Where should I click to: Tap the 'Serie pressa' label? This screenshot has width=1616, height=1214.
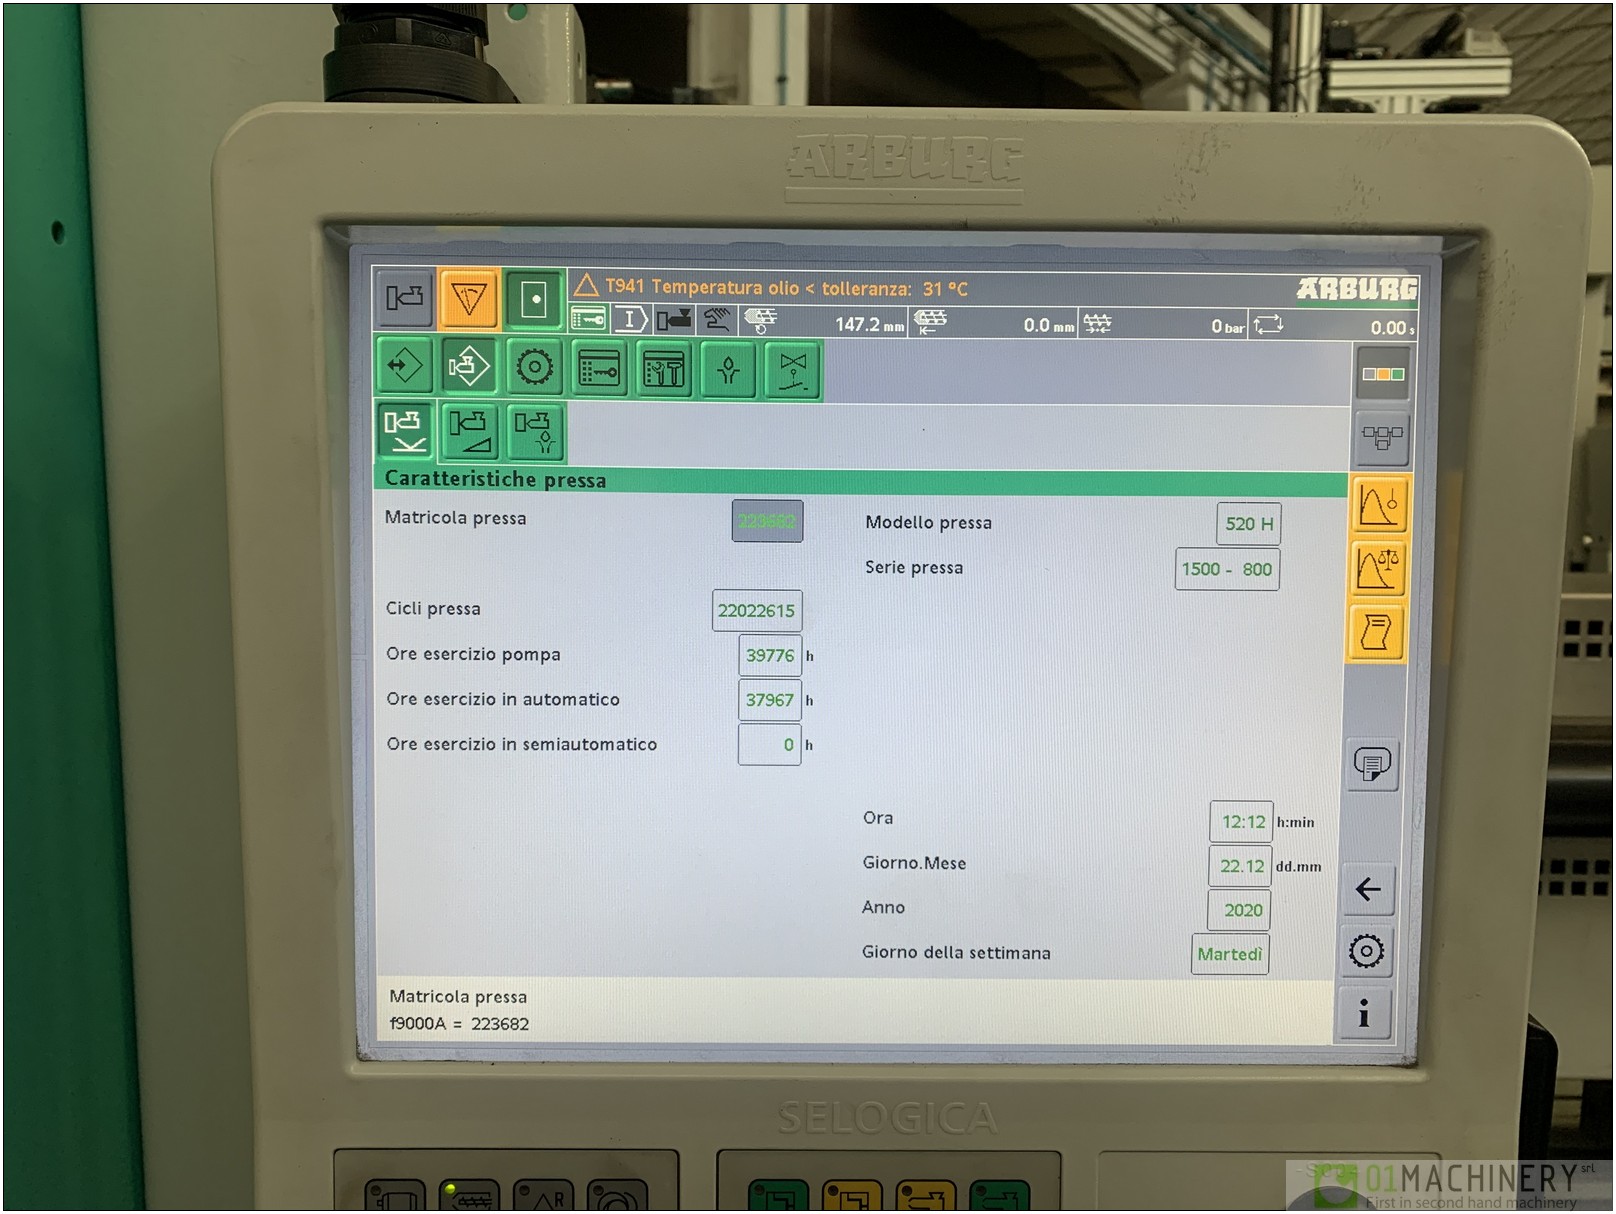tap(914, 567)
